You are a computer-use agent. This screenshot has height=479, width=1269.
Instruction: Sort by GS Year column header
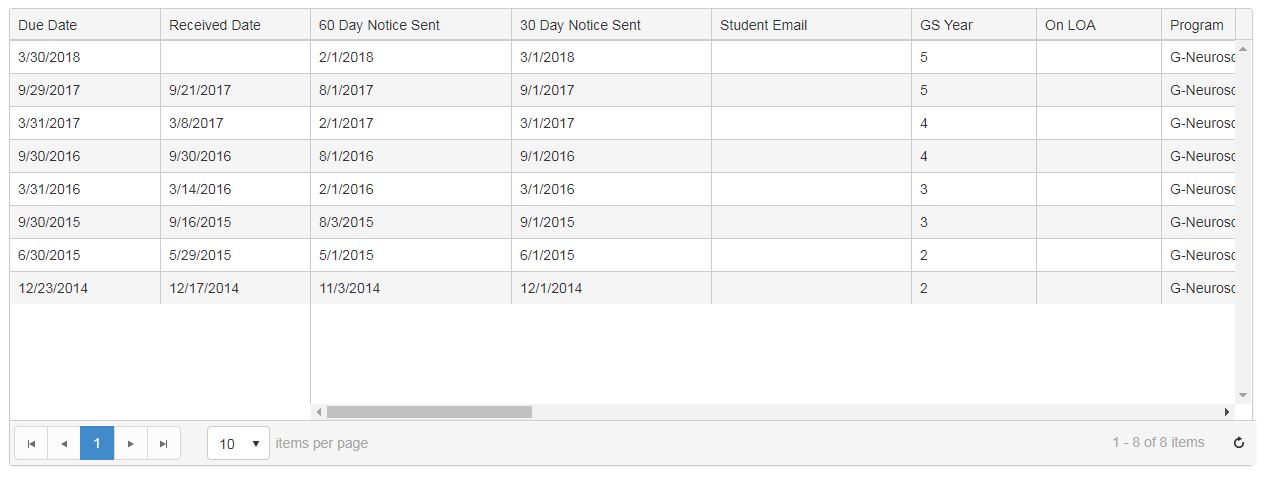pyautogui.click(x=946, y=25)
